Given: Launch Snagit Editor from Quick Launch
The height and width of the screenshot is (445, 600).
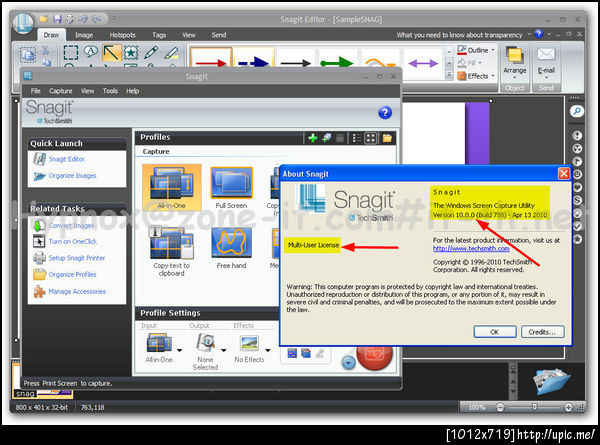Looking at the screenshot, I should tap(67, 159).
